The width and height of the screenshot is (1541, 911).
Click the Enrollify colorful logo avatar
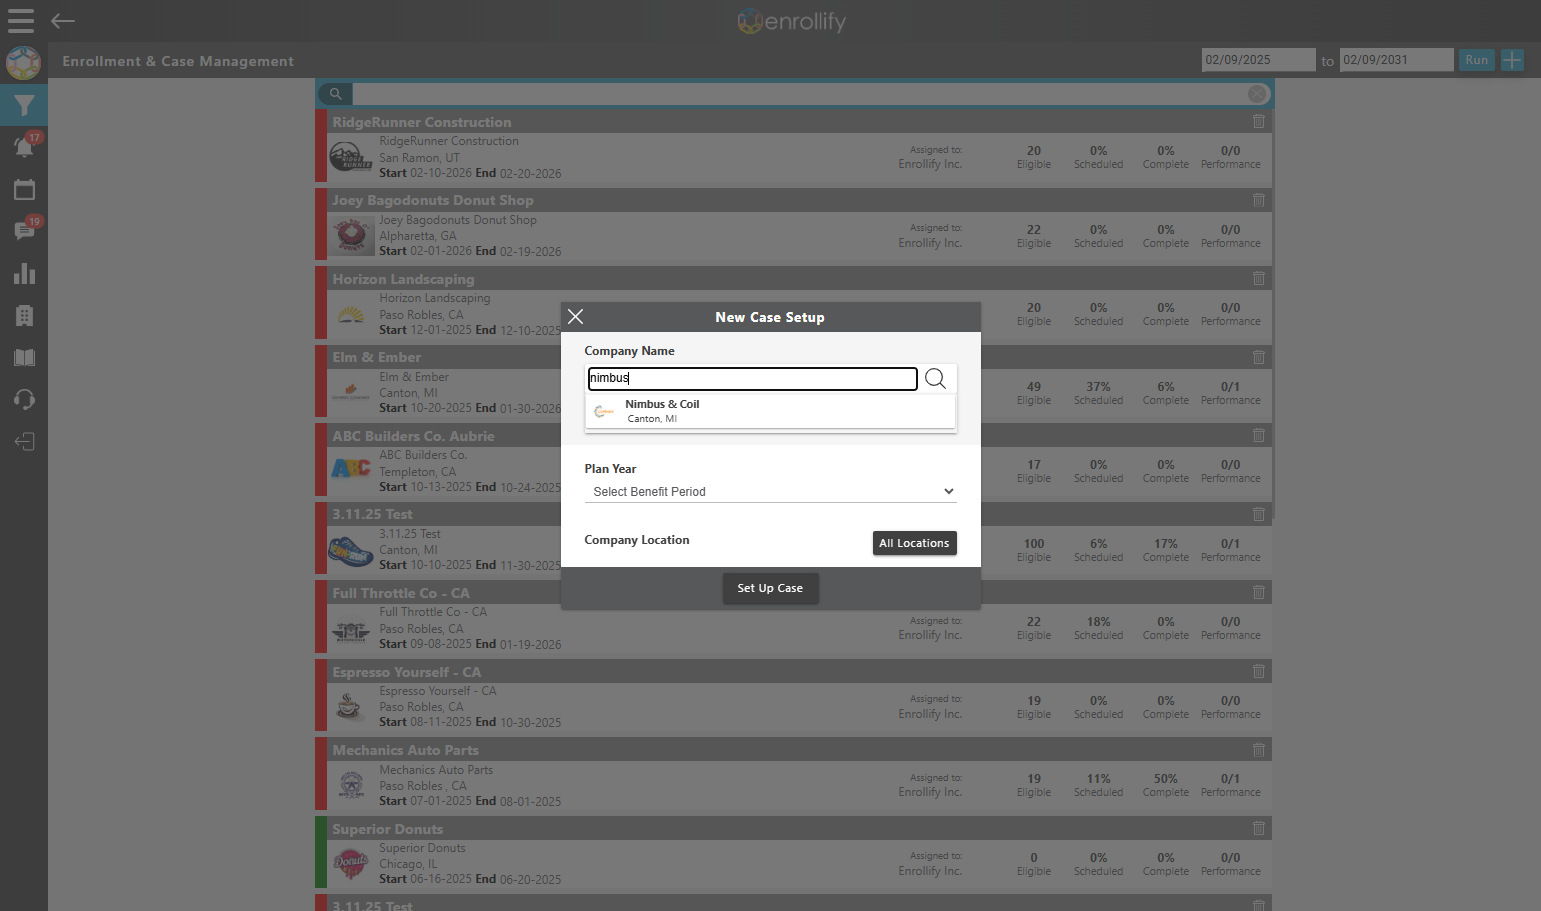23,63
